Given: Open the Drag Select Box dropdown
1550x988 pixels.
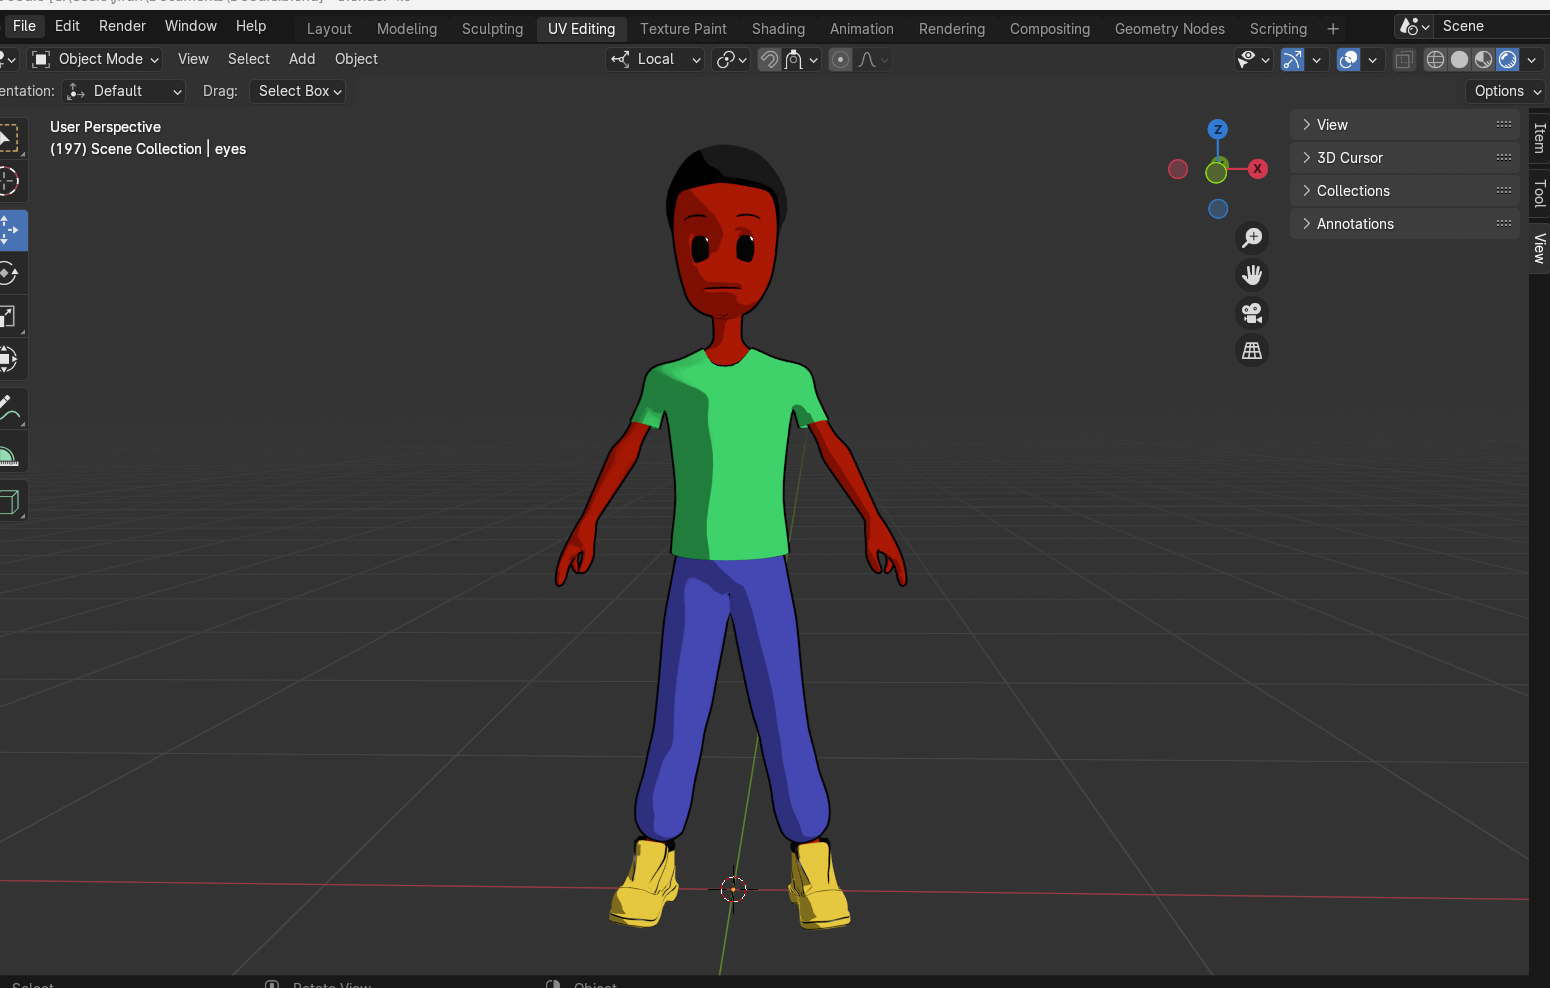Looking at the screenshot, I should pos(299,91).
